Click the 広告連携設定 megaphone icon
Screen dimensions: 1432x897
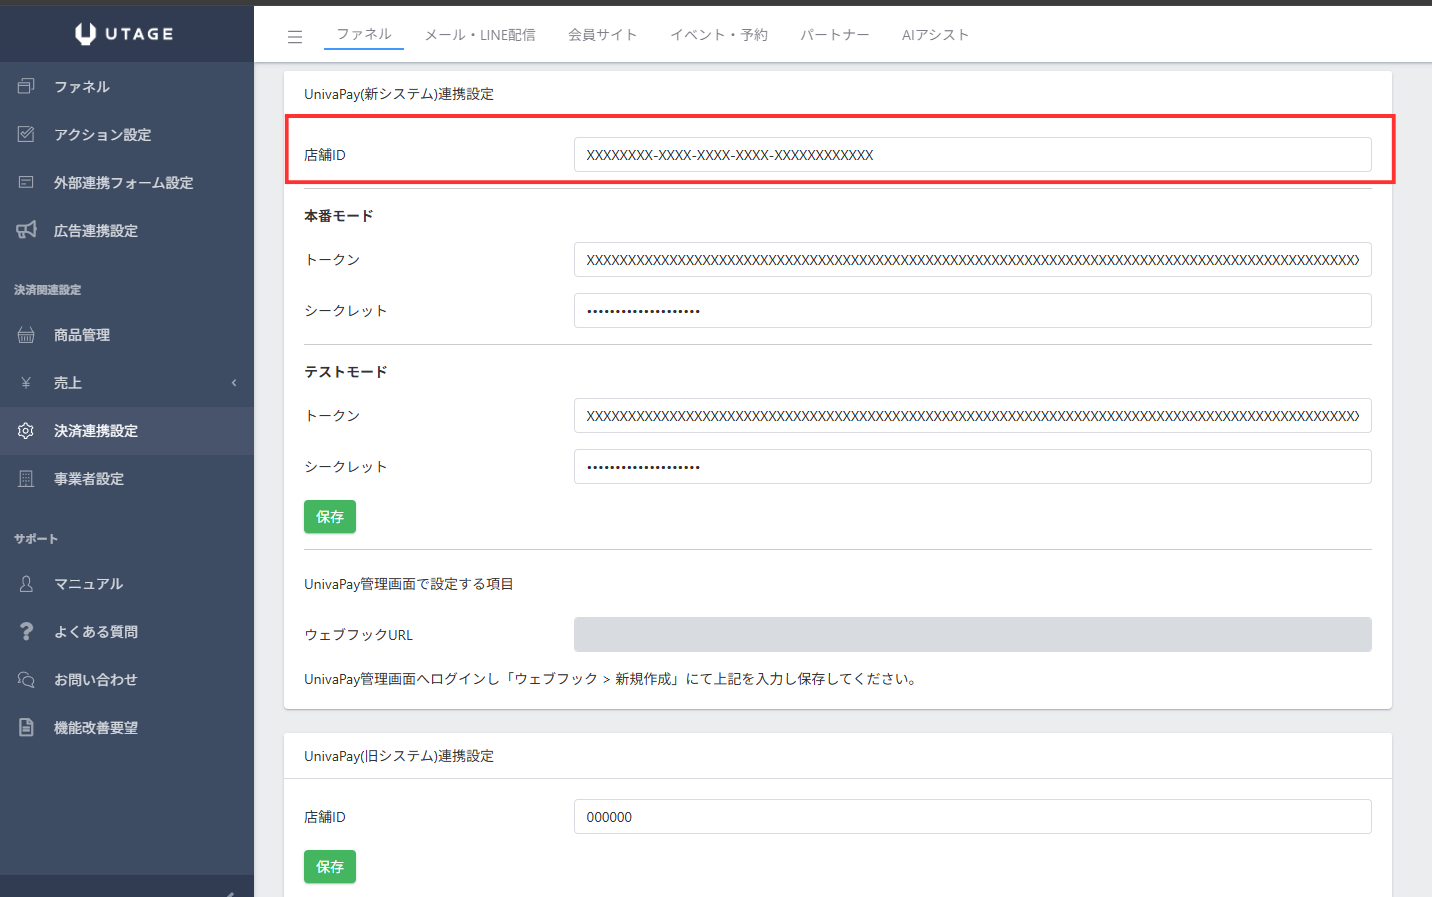pyautogui.click(x=26, y=231)
